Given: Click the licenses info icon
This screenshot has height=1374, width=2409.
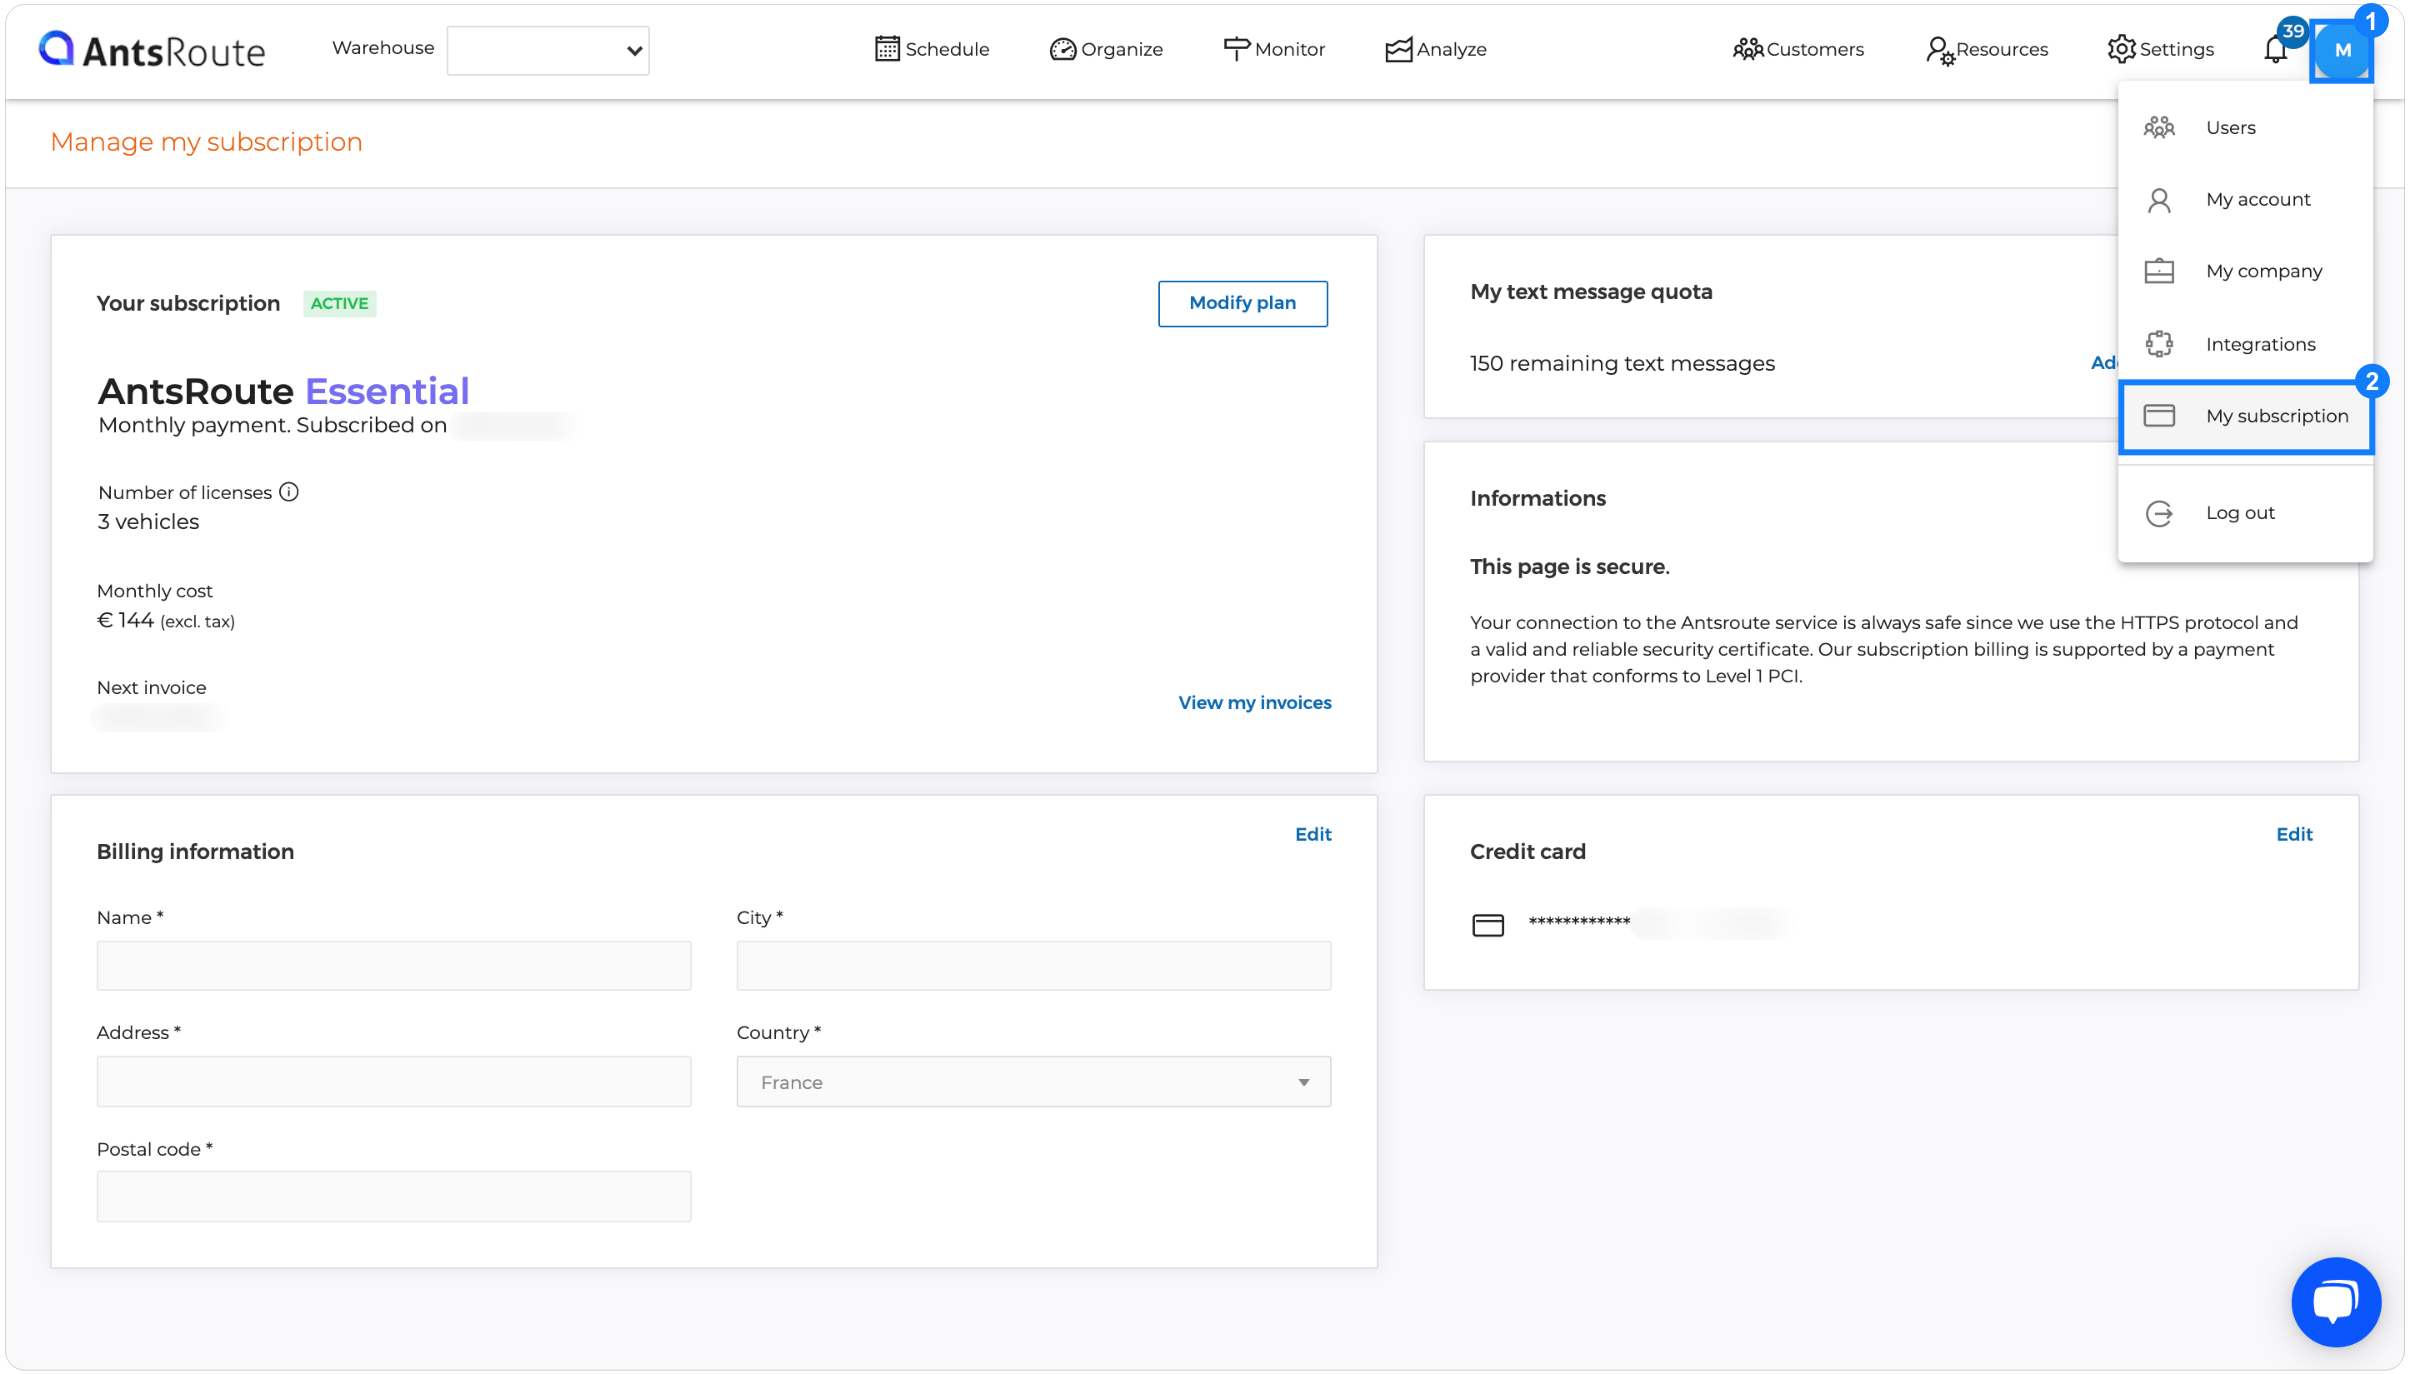Looking at the screenshot, I should pyautogui.click(x=289, y=492).
